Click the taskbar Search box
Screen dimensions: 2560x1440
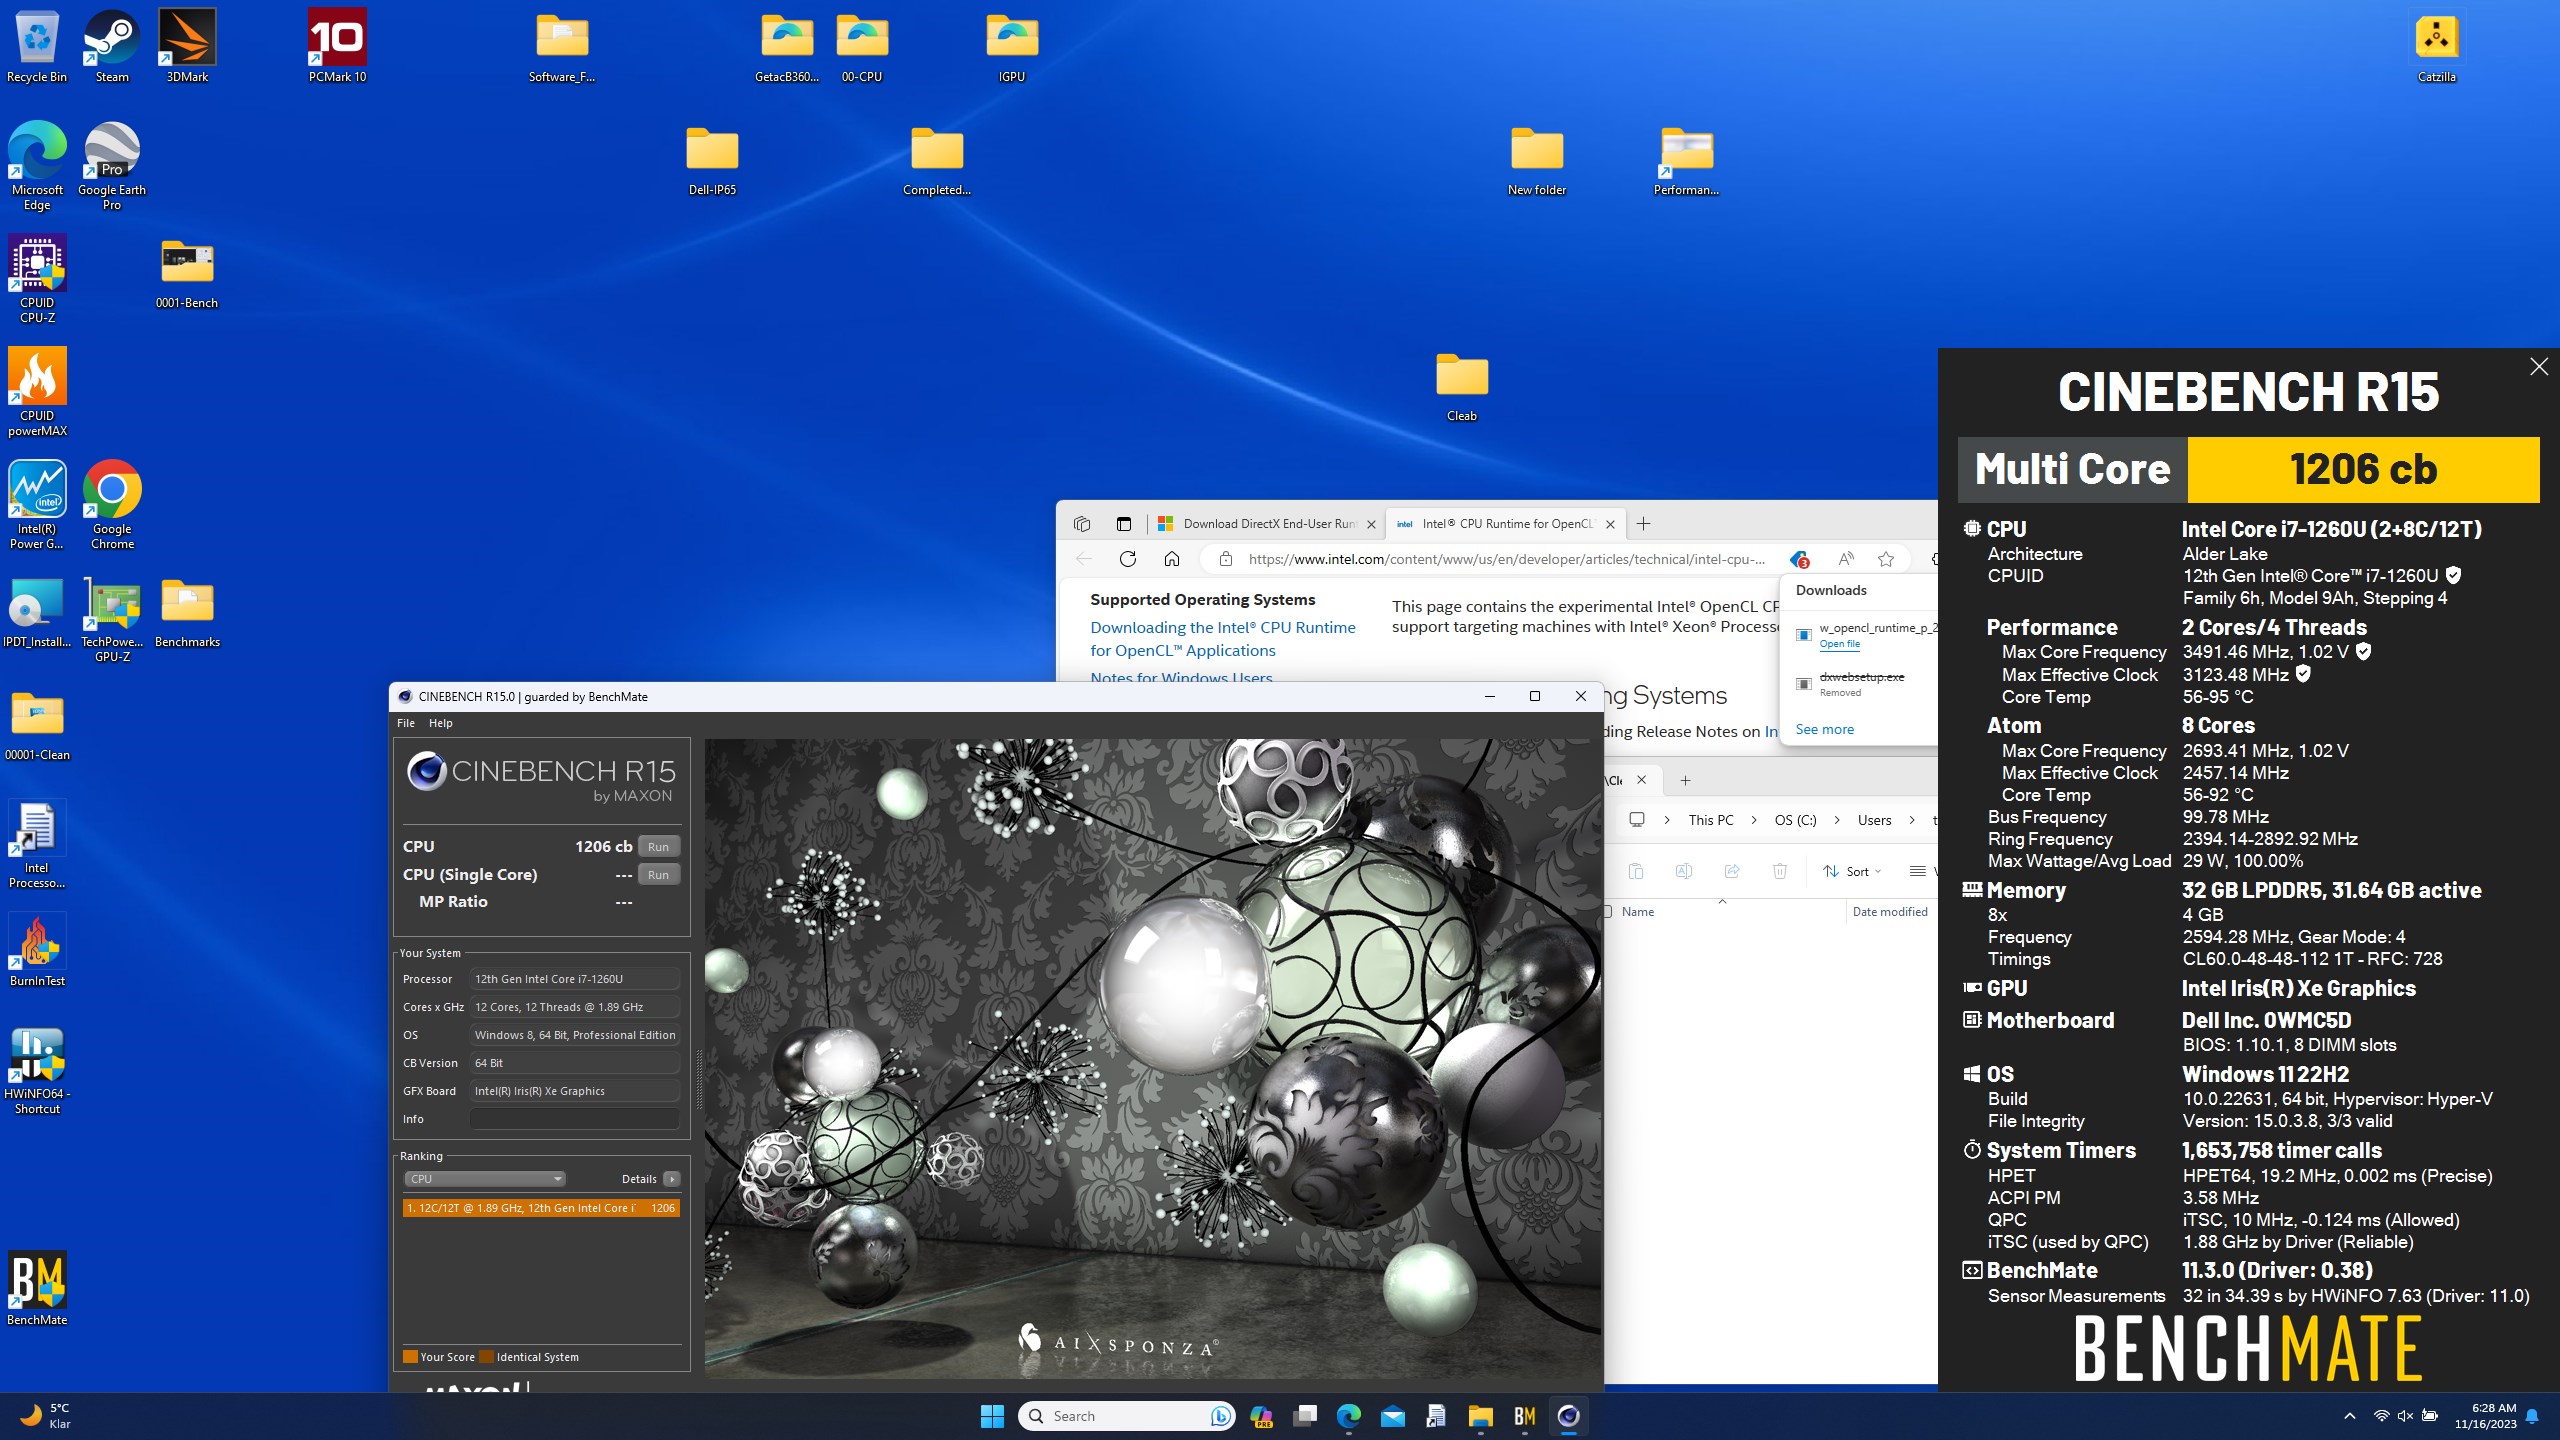pos(1127,1415)
